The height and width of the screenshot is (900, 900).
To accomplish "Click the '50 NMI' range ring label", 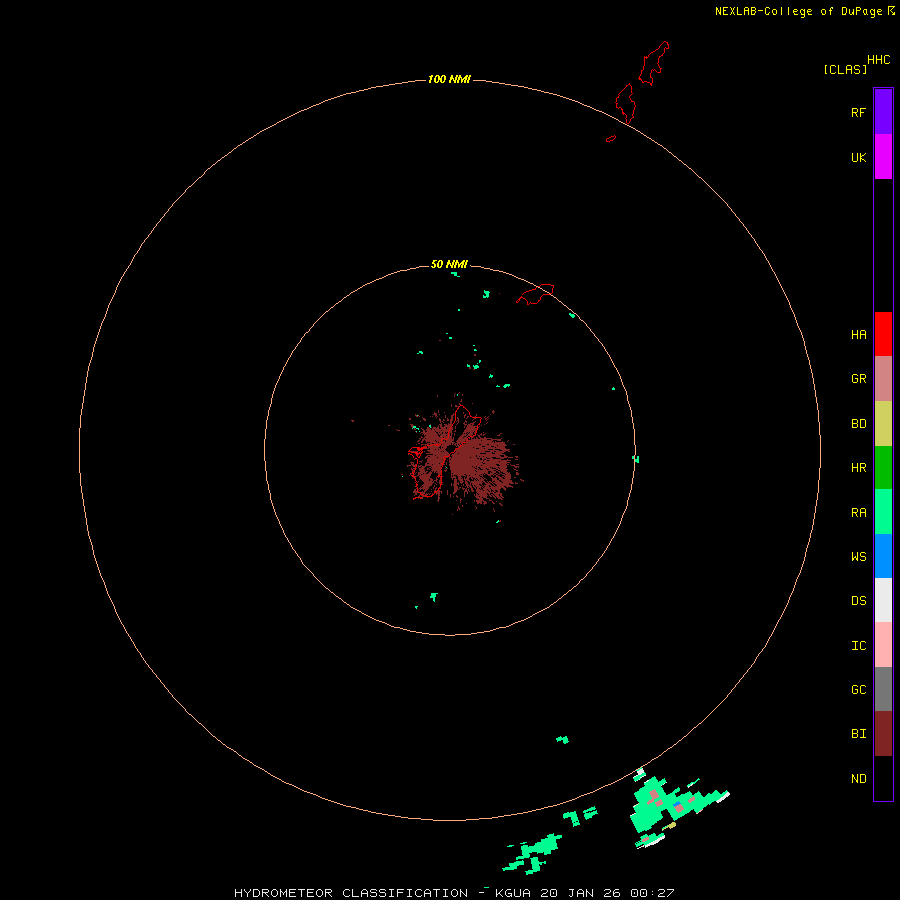I will 449,264.
